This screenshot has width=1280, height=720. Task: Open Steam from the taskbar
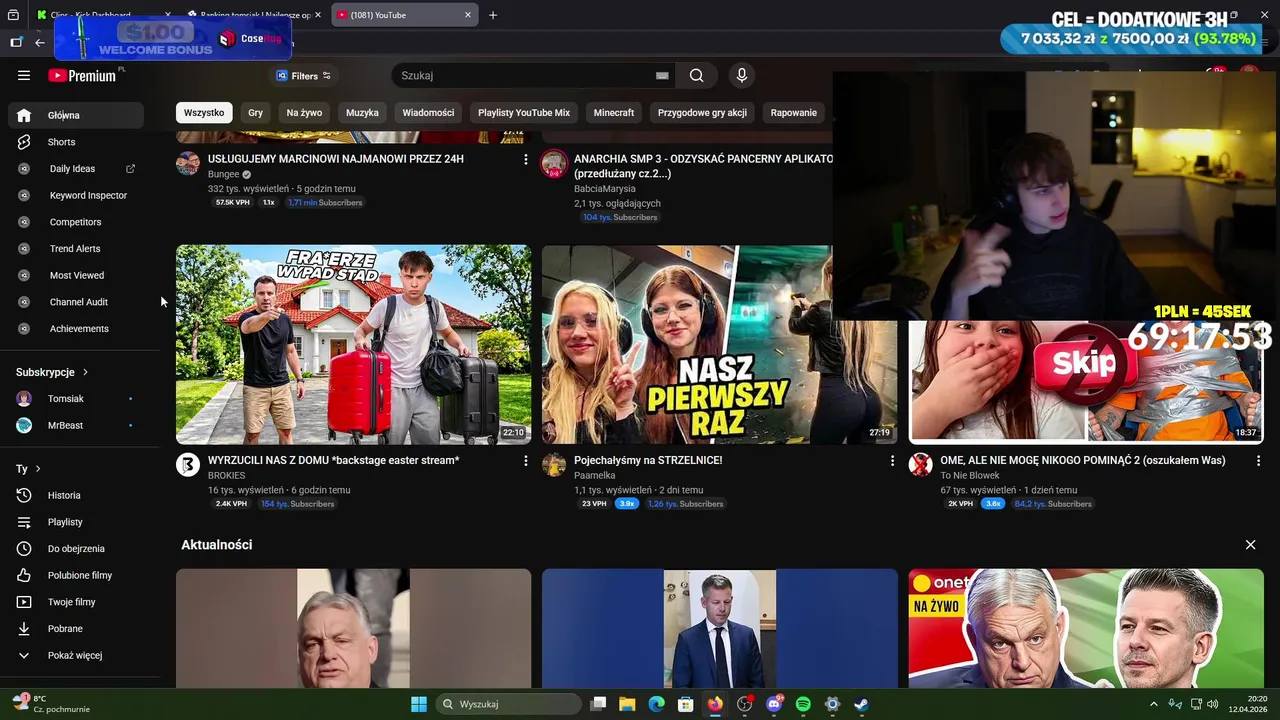(x=861, y=704)
